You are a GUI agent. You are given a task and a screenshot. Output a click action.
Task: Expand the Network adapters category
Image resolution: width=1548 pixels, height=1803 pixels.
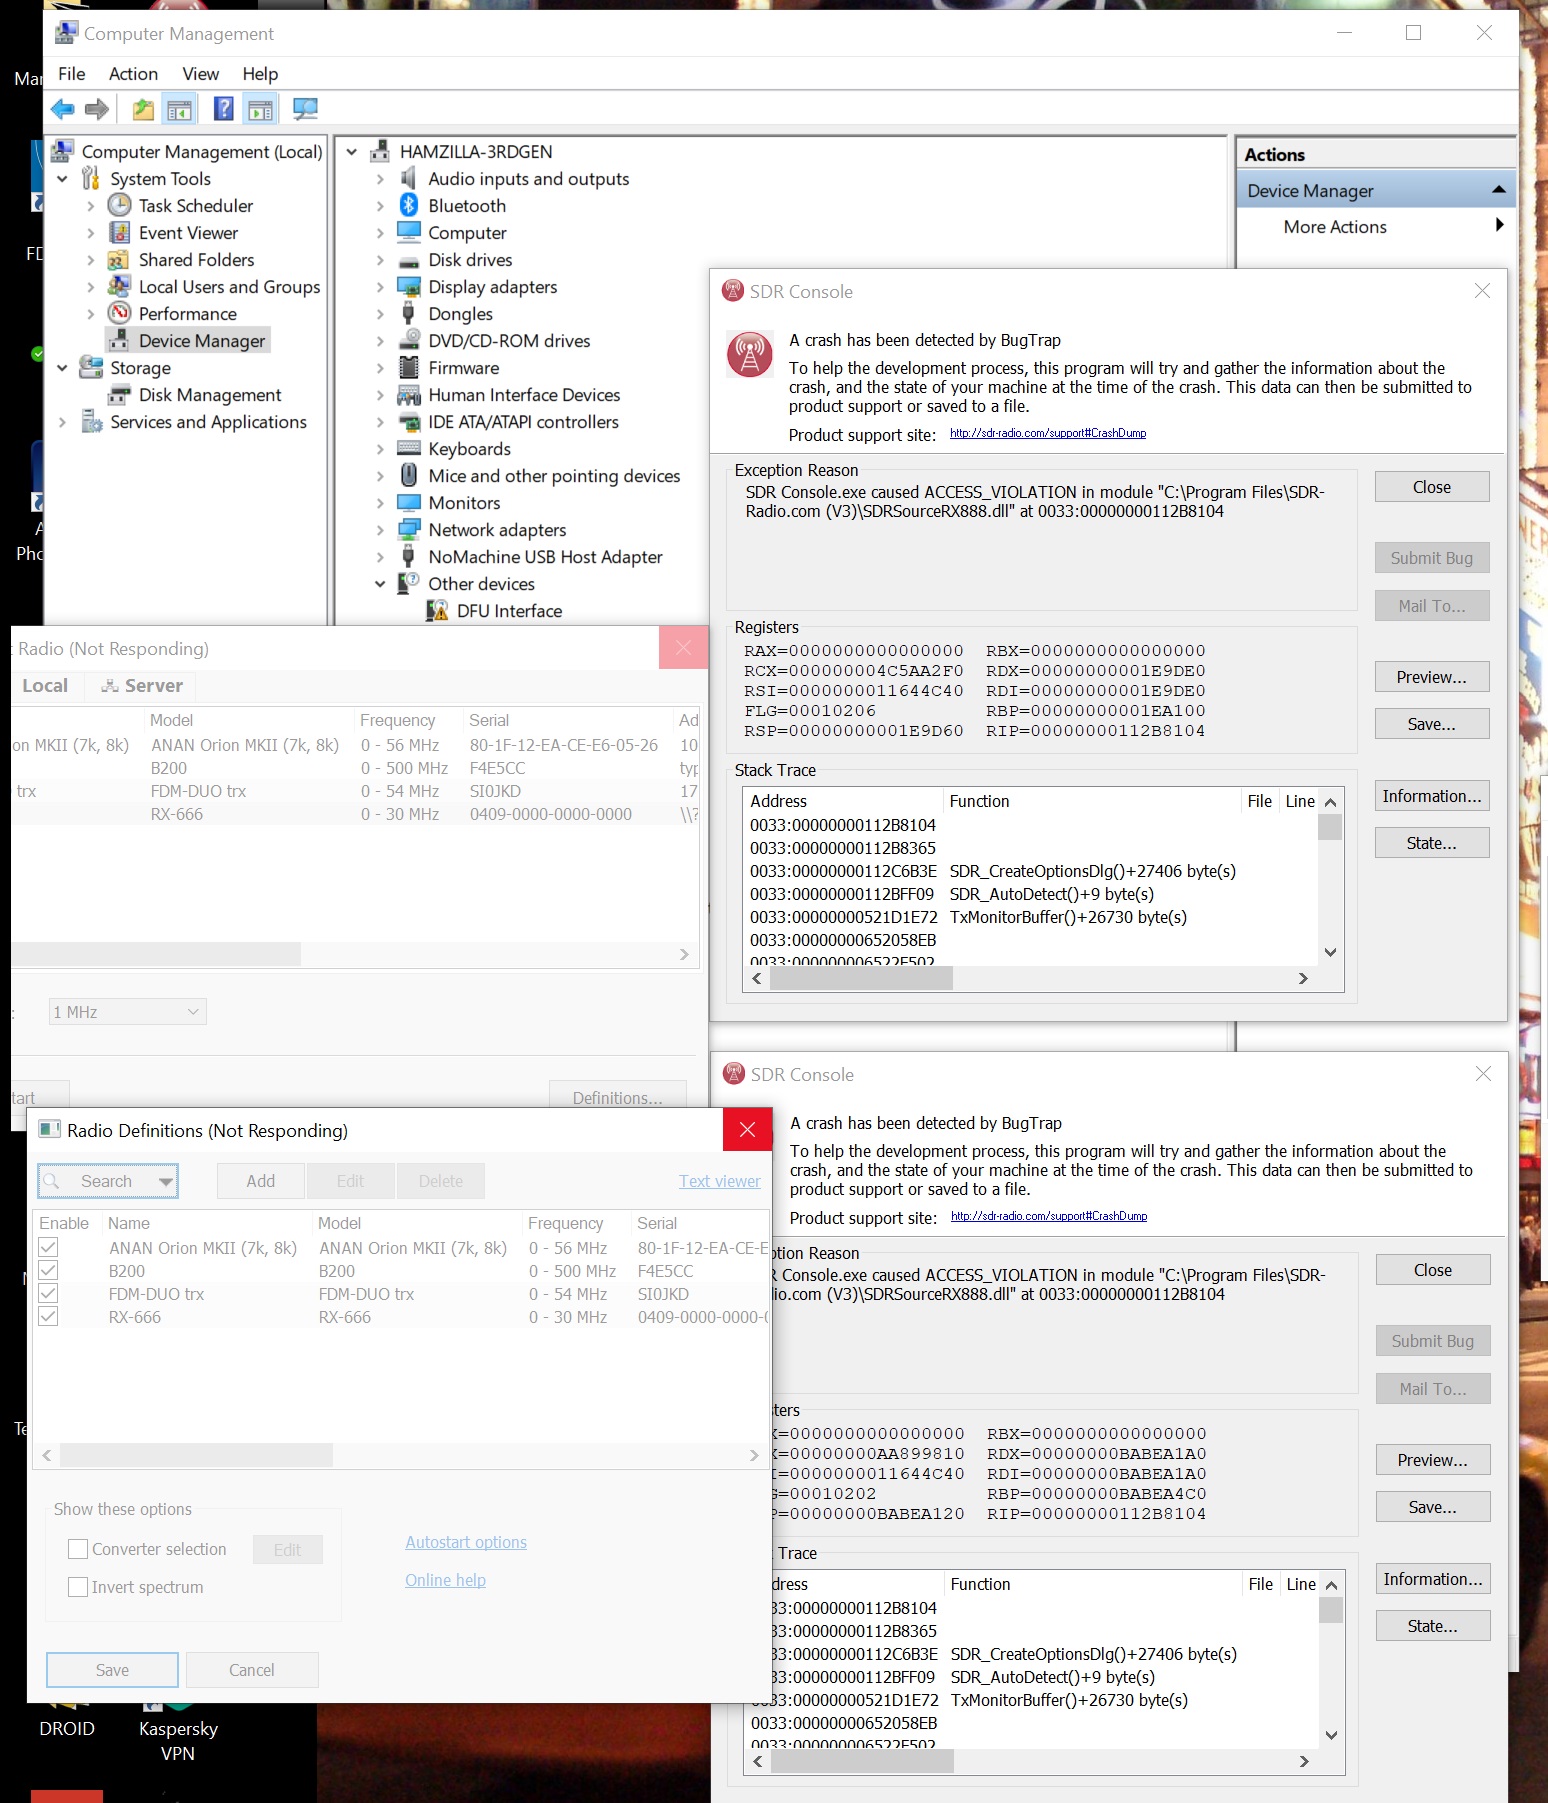pos(380,530)
